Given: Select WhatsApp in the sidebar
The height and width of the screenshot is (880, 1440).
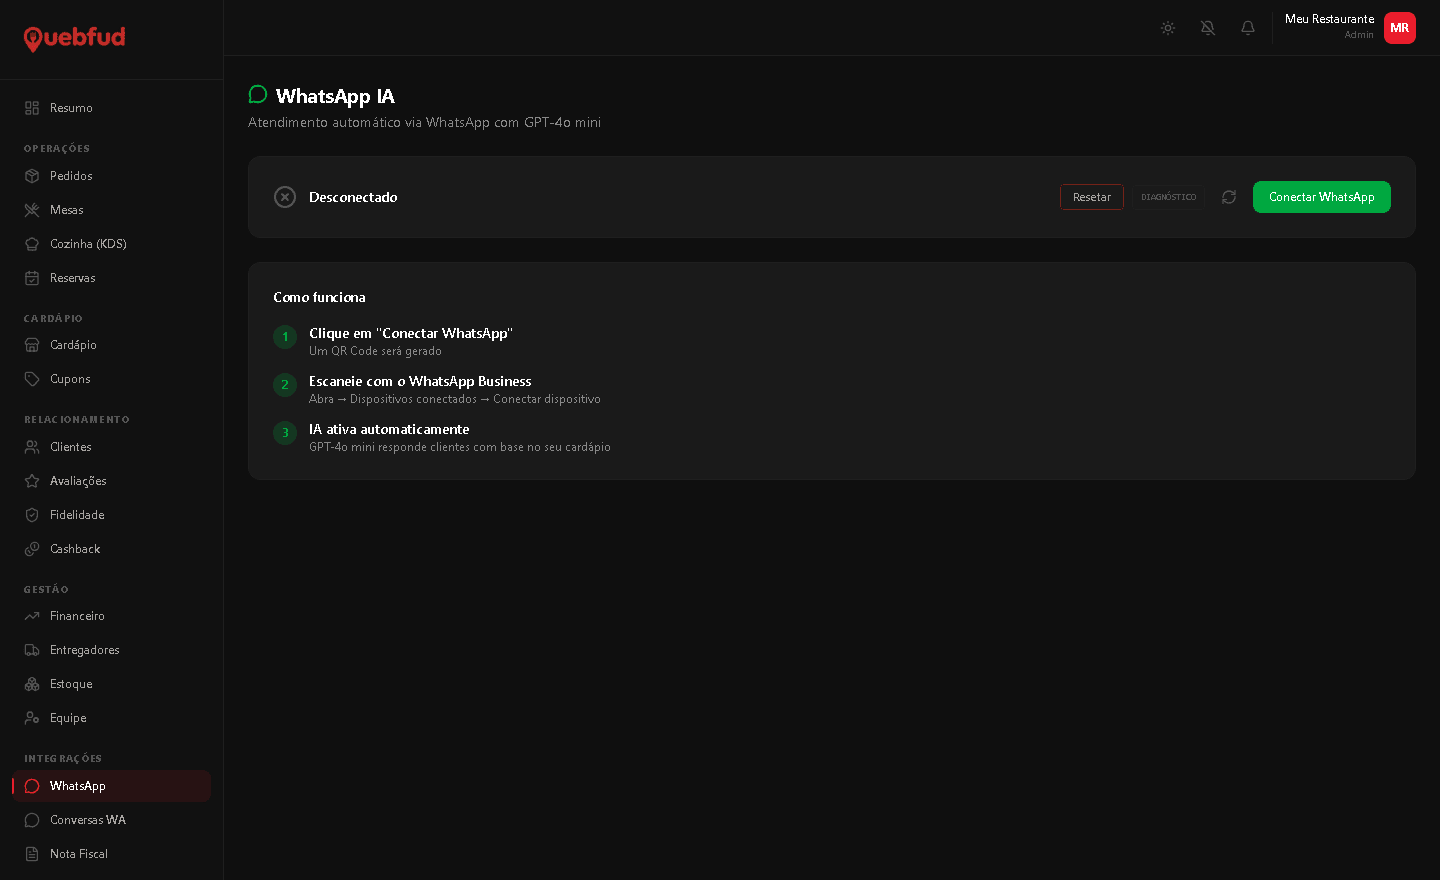Looking at the screenshot, I should point(111,786).
